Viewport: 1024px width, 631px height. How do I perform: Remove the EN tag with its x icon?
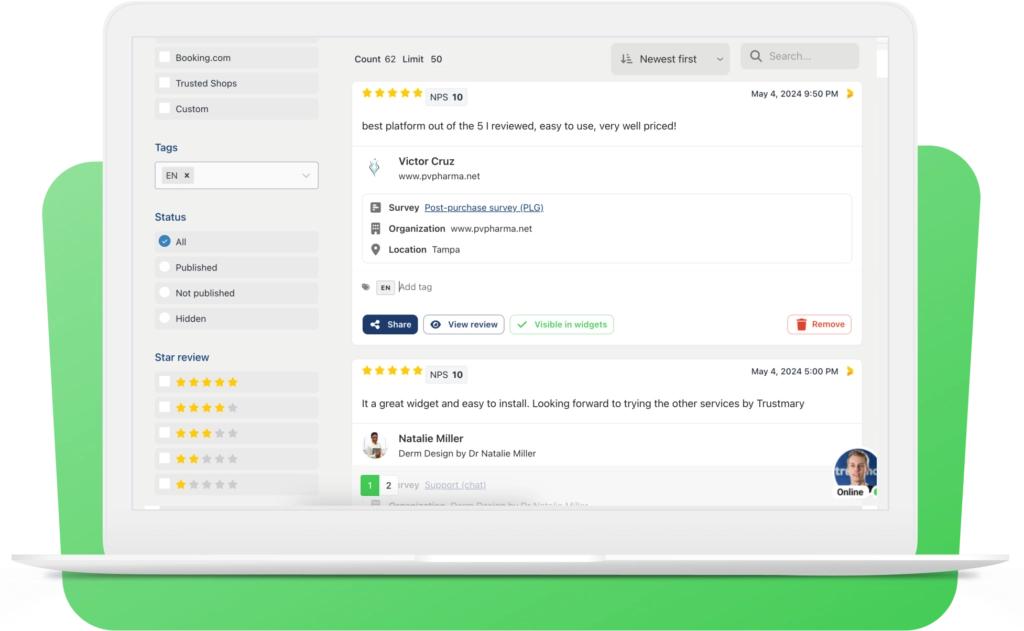point(187,175)
